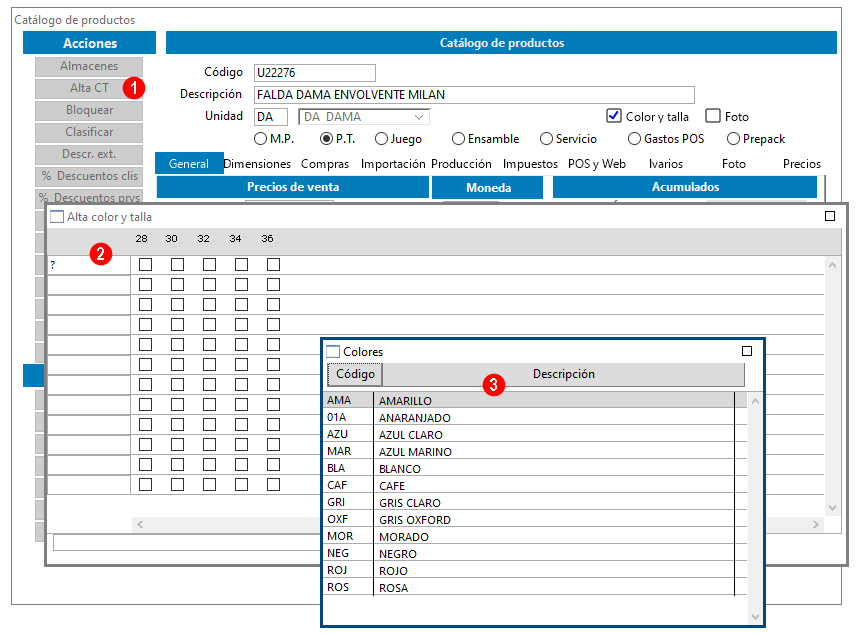Check size 28 box in first row
The height and width of the screenshot is (634, 858).
point(146,265)
